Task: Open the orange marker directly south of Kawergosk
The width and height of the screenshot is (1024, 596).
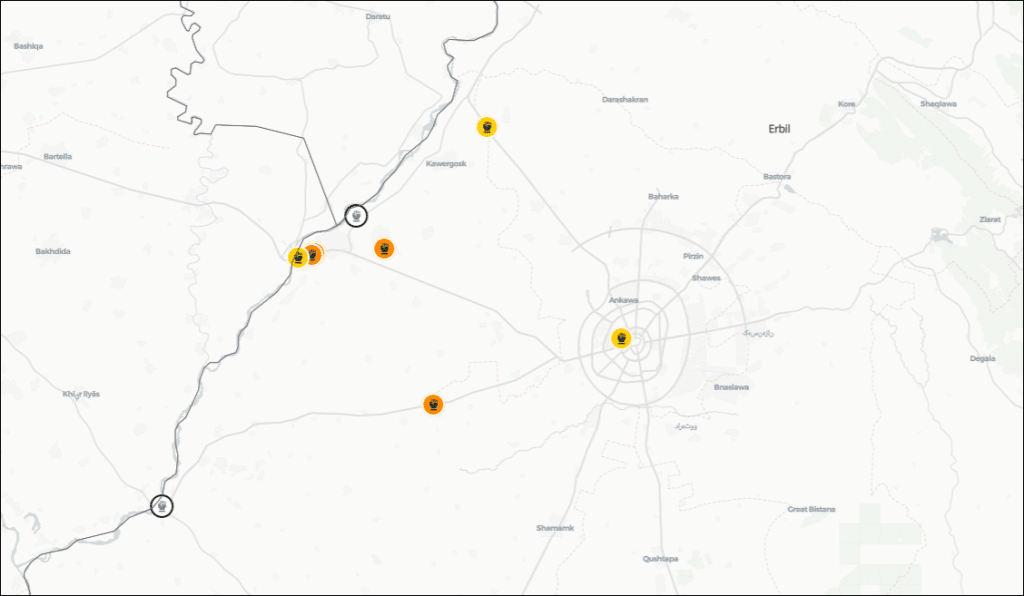Action: click(x=384, y=248)
